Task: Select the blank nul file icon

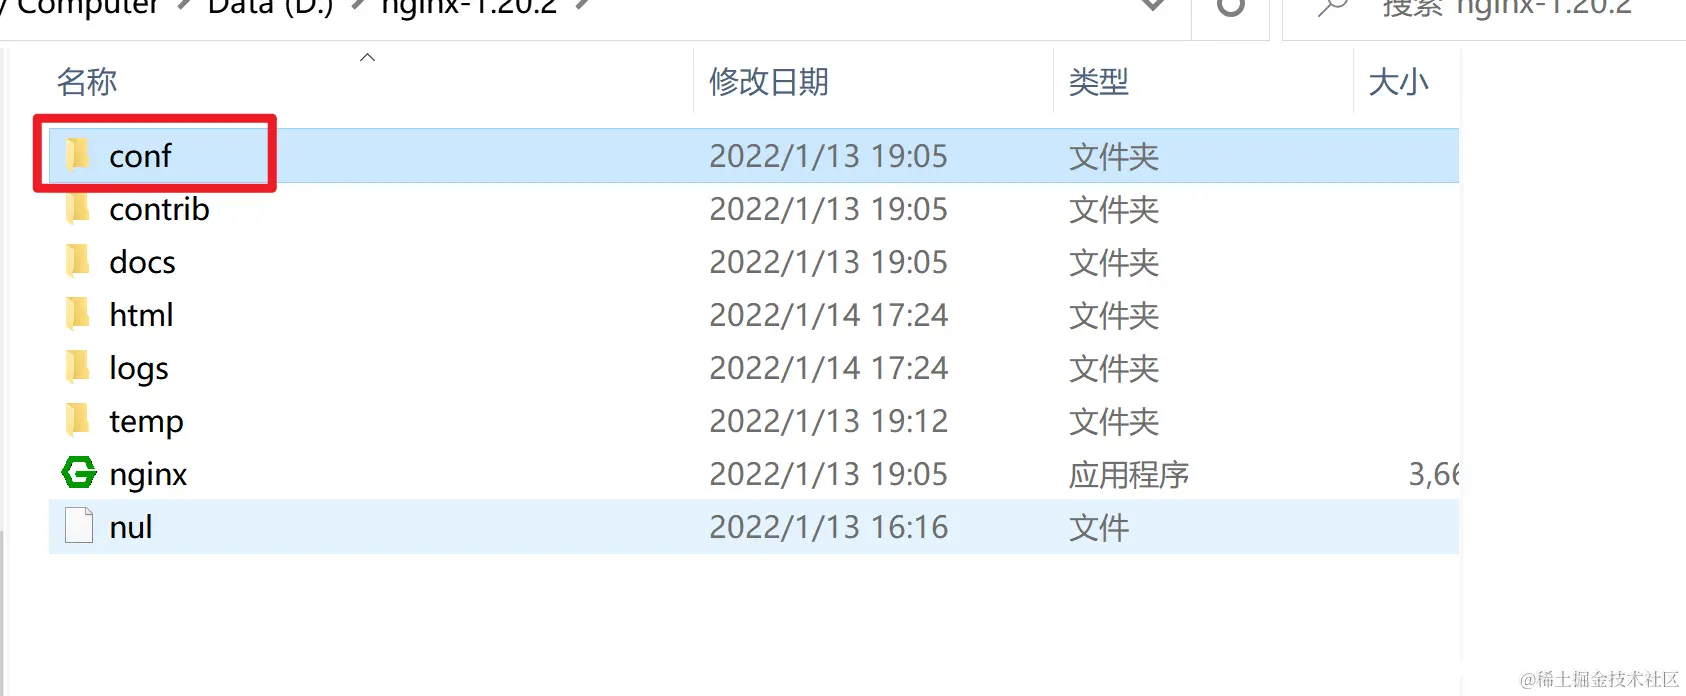Action: coord(79,526)
